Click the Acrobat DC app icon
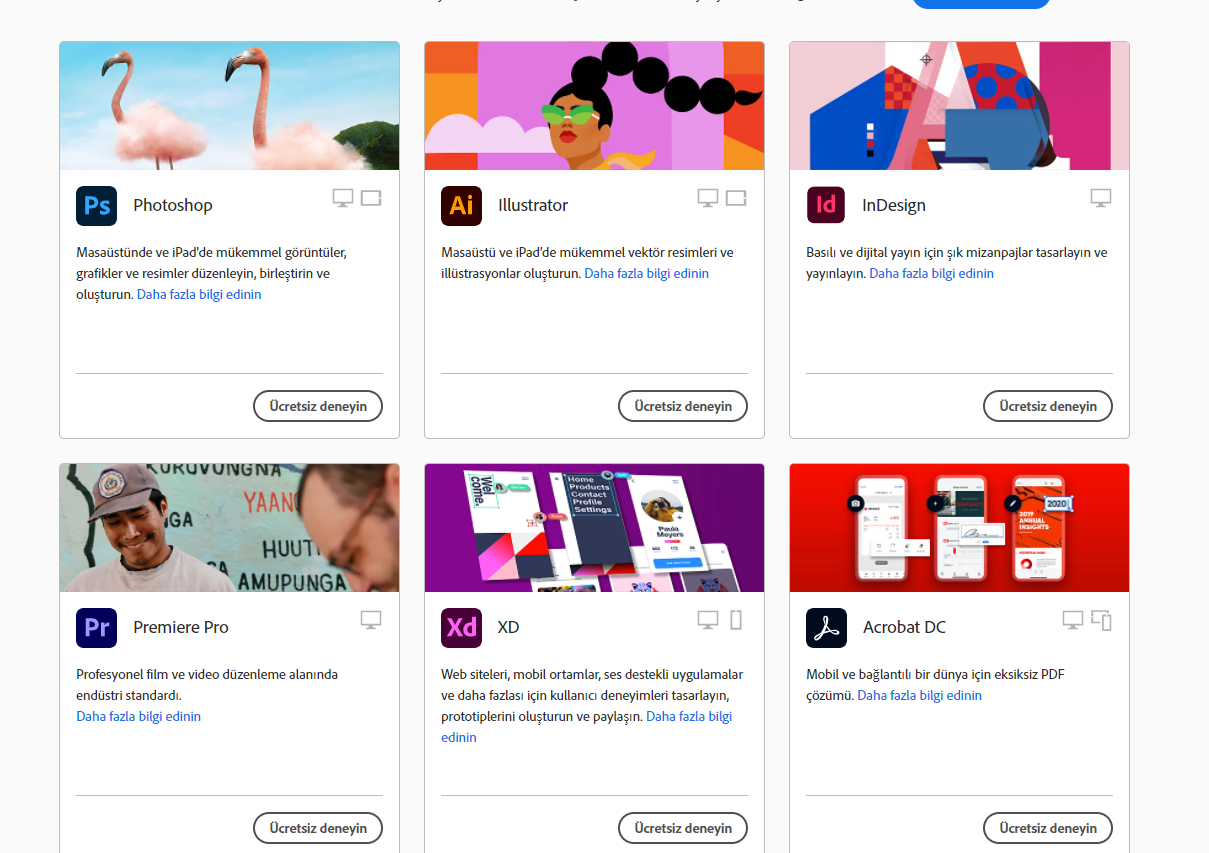The height and width of the screenshot is (853, 1209). (826, 627)
